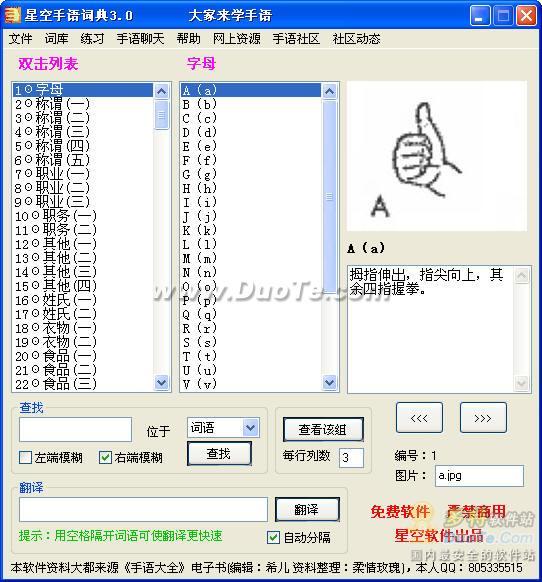Viewport: 542px width, 582px height.
Task: Toggle the 自动分隔 checkbox
Action: point(274,537)
